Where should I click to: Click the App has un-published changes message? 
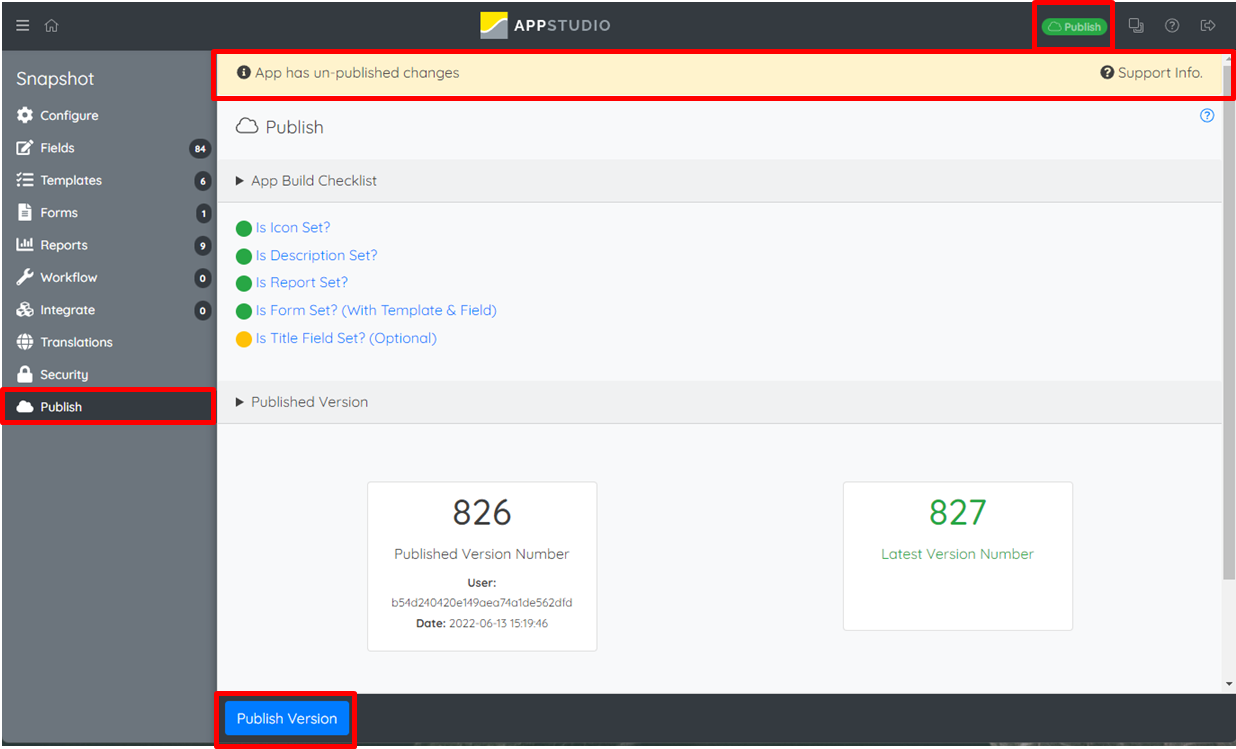click(x=357, y=73)
